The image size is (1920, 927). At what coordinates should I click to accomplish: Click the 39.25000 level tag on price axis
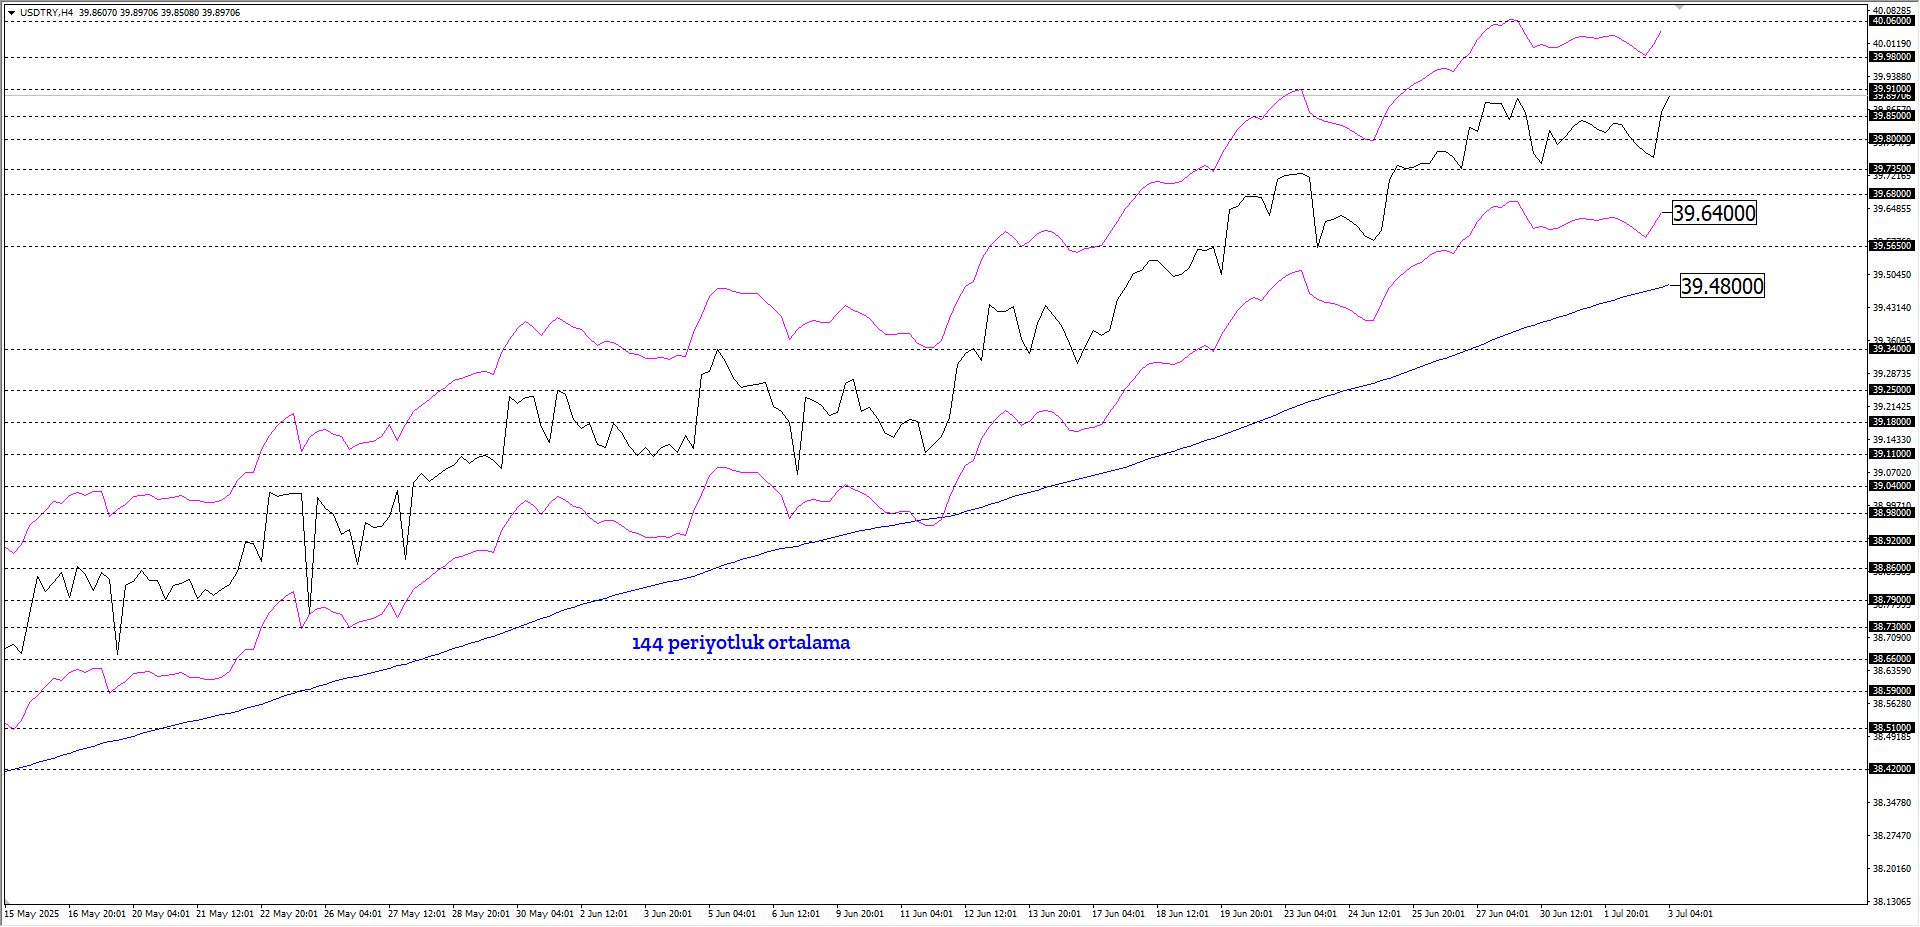click(x=1892, y=390)
